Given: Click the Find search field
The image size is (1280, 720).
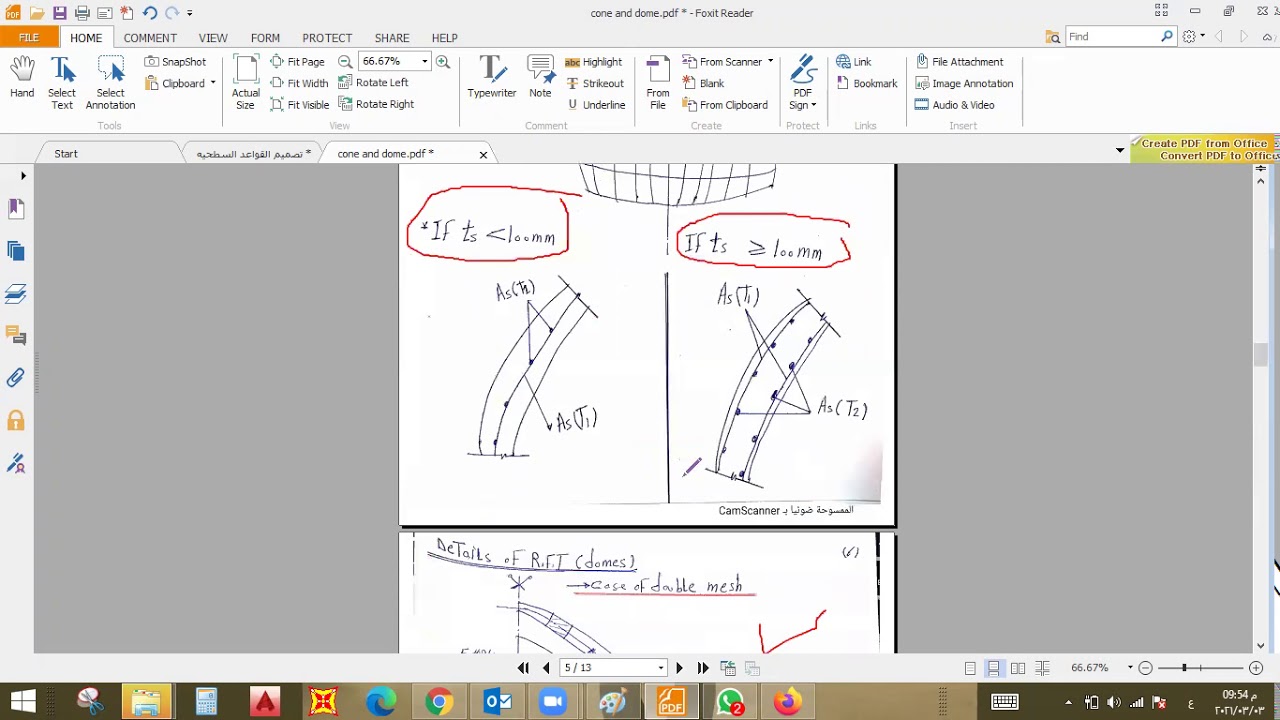Looking at the screenshot, I should pyautogui.click(x=1112, y=37).
